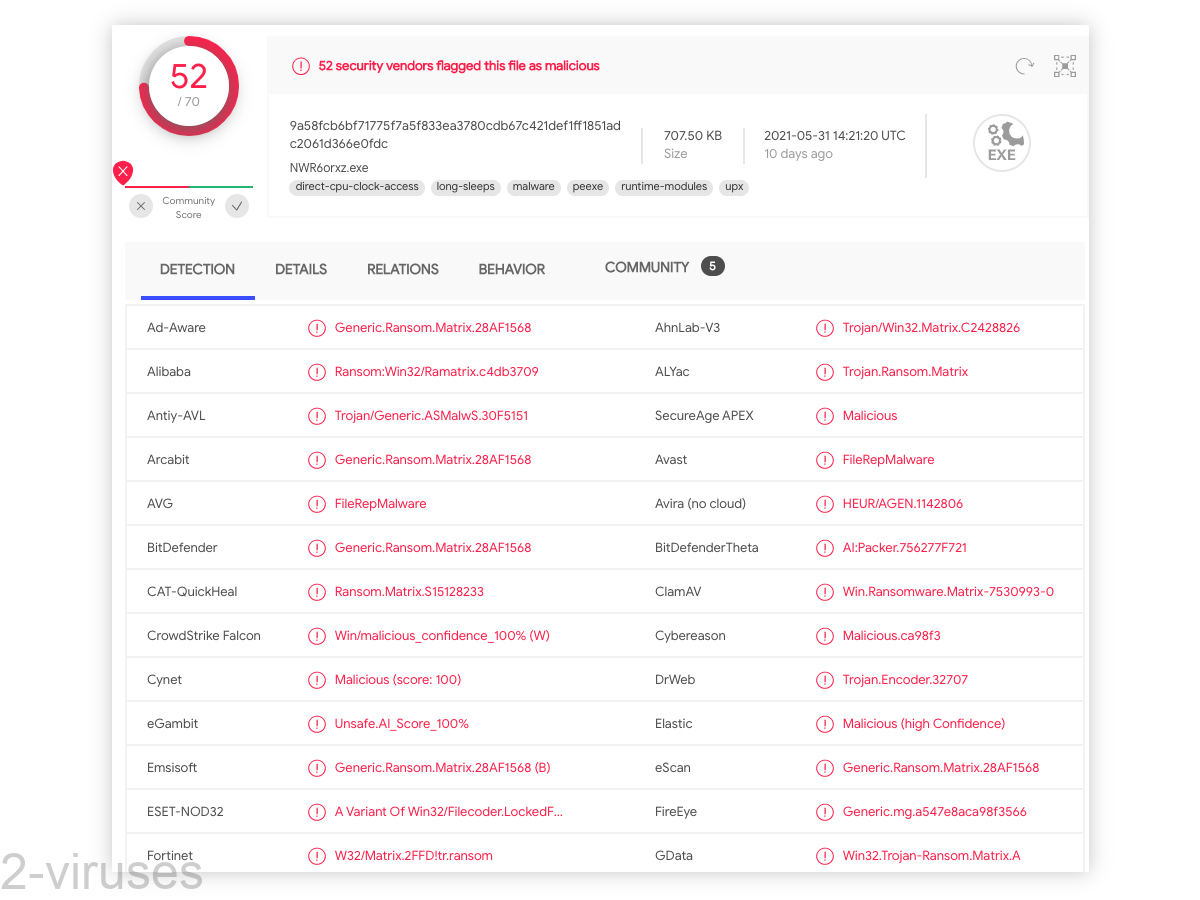Click warning icon in Antiy-AVL row
The height and width of the screenshot is (900, 1200).
click(x=317, y=416)
